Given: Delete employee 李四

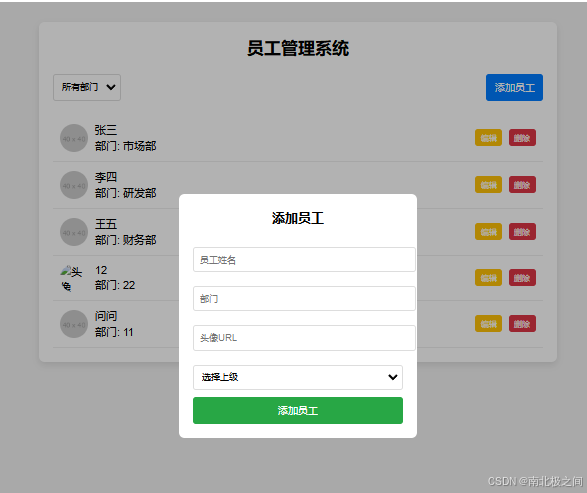Looking at the screenshot, I should coord(522,185).
